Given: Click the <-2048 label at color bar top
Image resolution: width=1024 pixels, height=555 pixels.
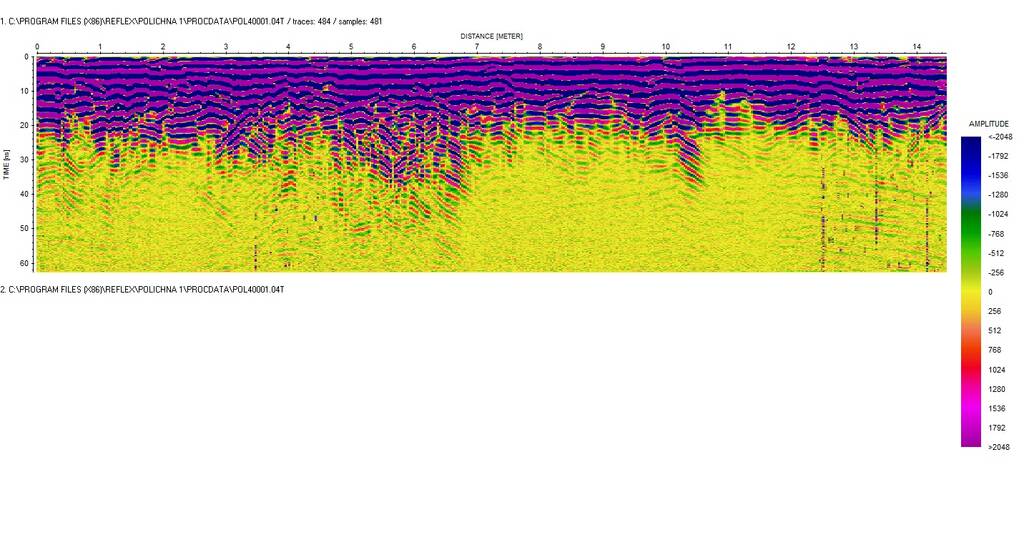Looking at the screenshot, I should click(x=999, y=137).
